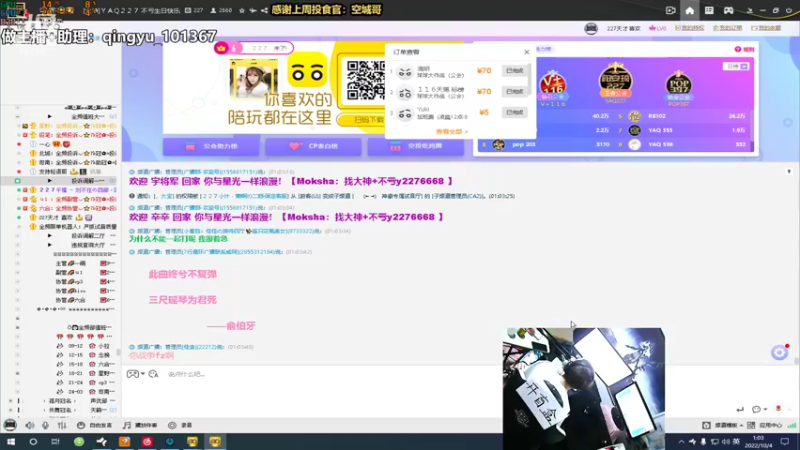Open 查看全部 link in order popup
Viewport: 800px width, 450px height.
(452, 132)
